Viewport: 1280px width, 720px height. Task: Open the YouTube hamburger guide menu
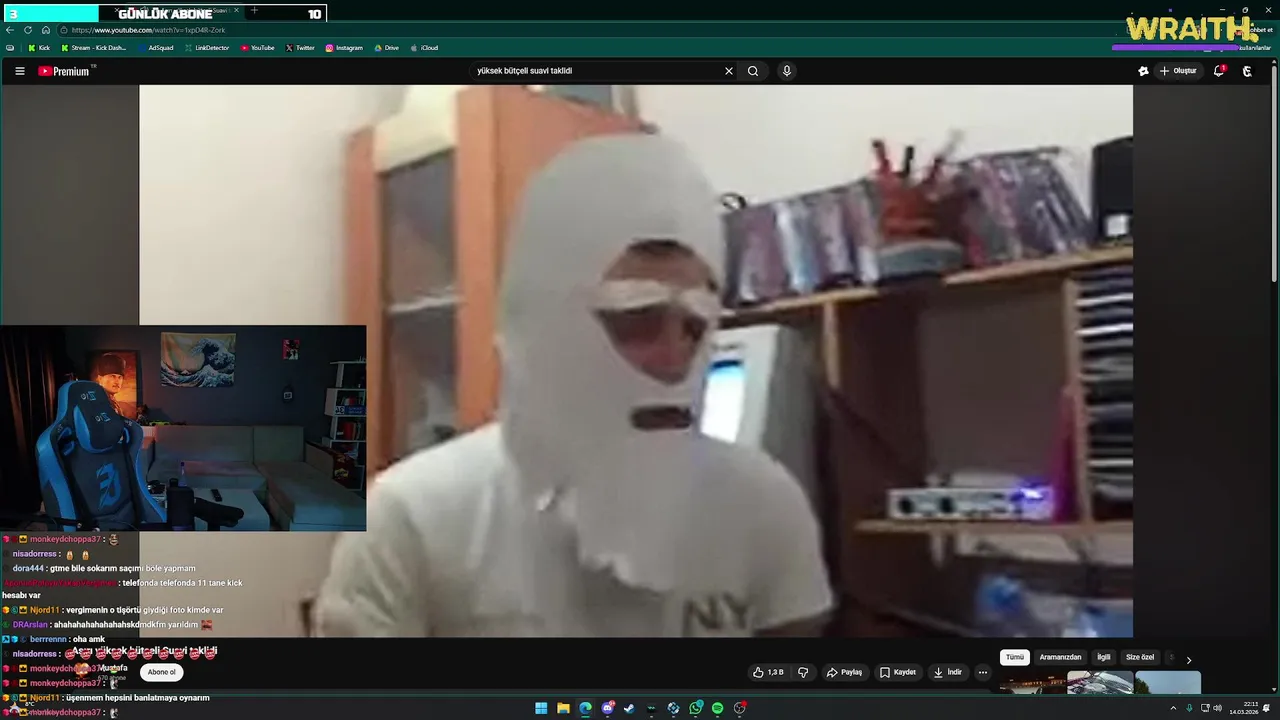(19, 71)
